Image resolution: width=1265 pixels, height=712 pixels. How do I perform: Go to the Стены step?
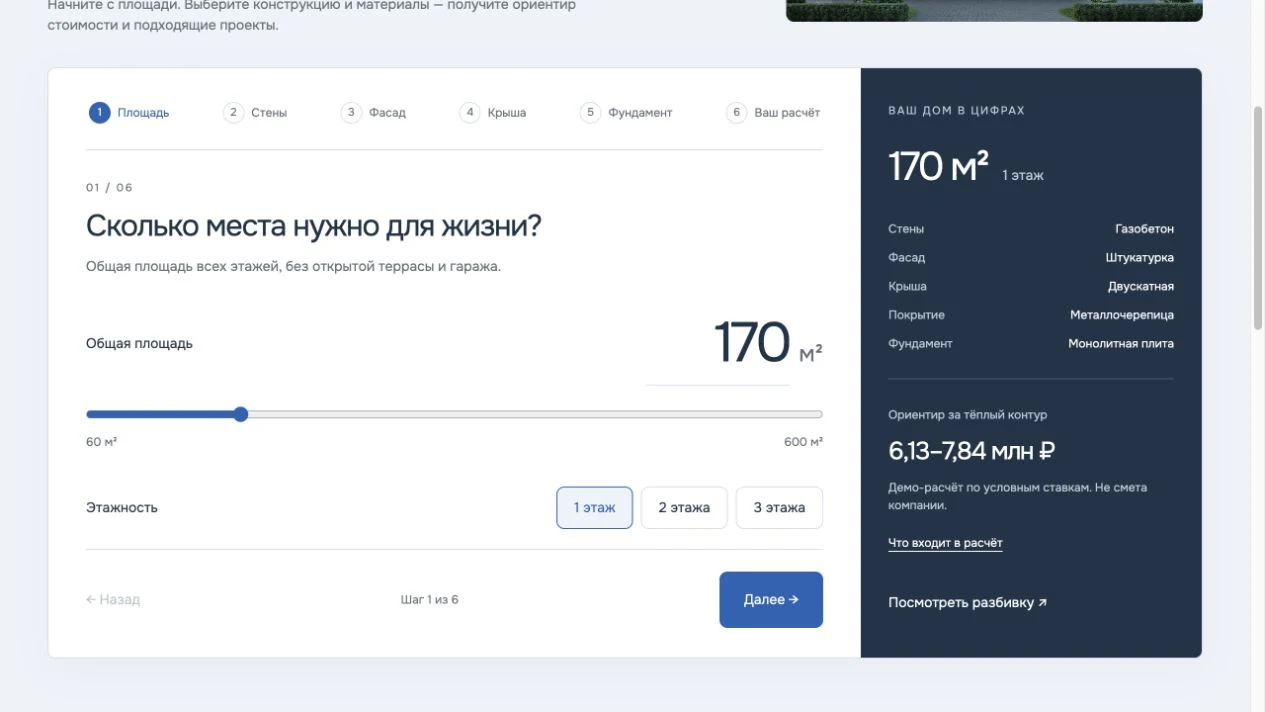click(255, 113)
